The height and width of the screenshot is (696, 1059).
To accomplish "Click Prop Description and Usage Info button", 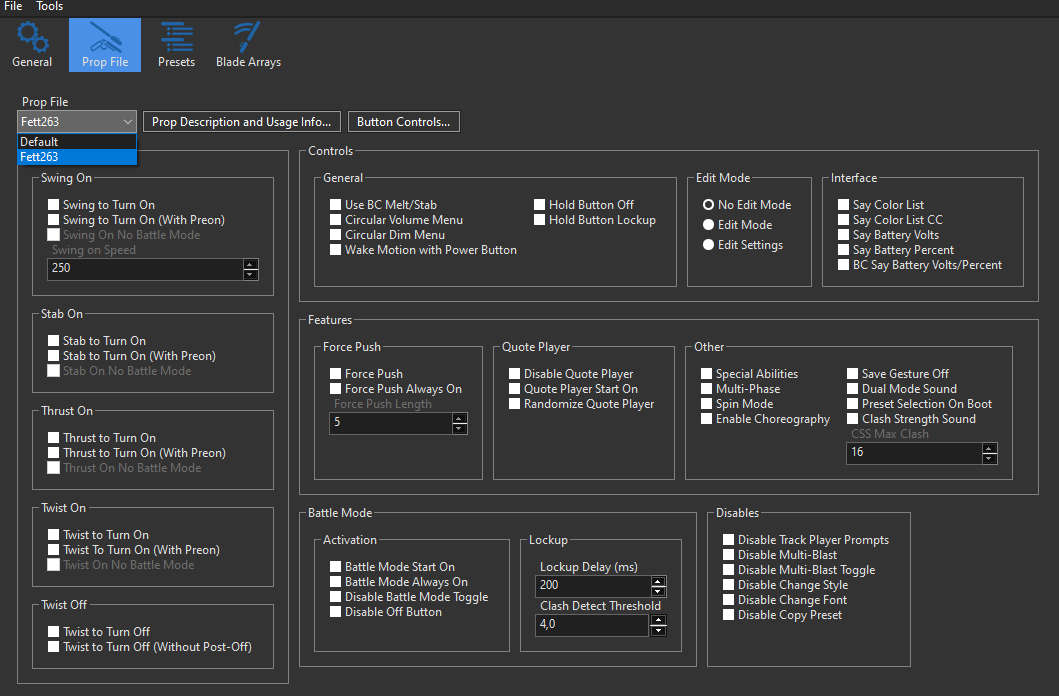I will [241, 122].
